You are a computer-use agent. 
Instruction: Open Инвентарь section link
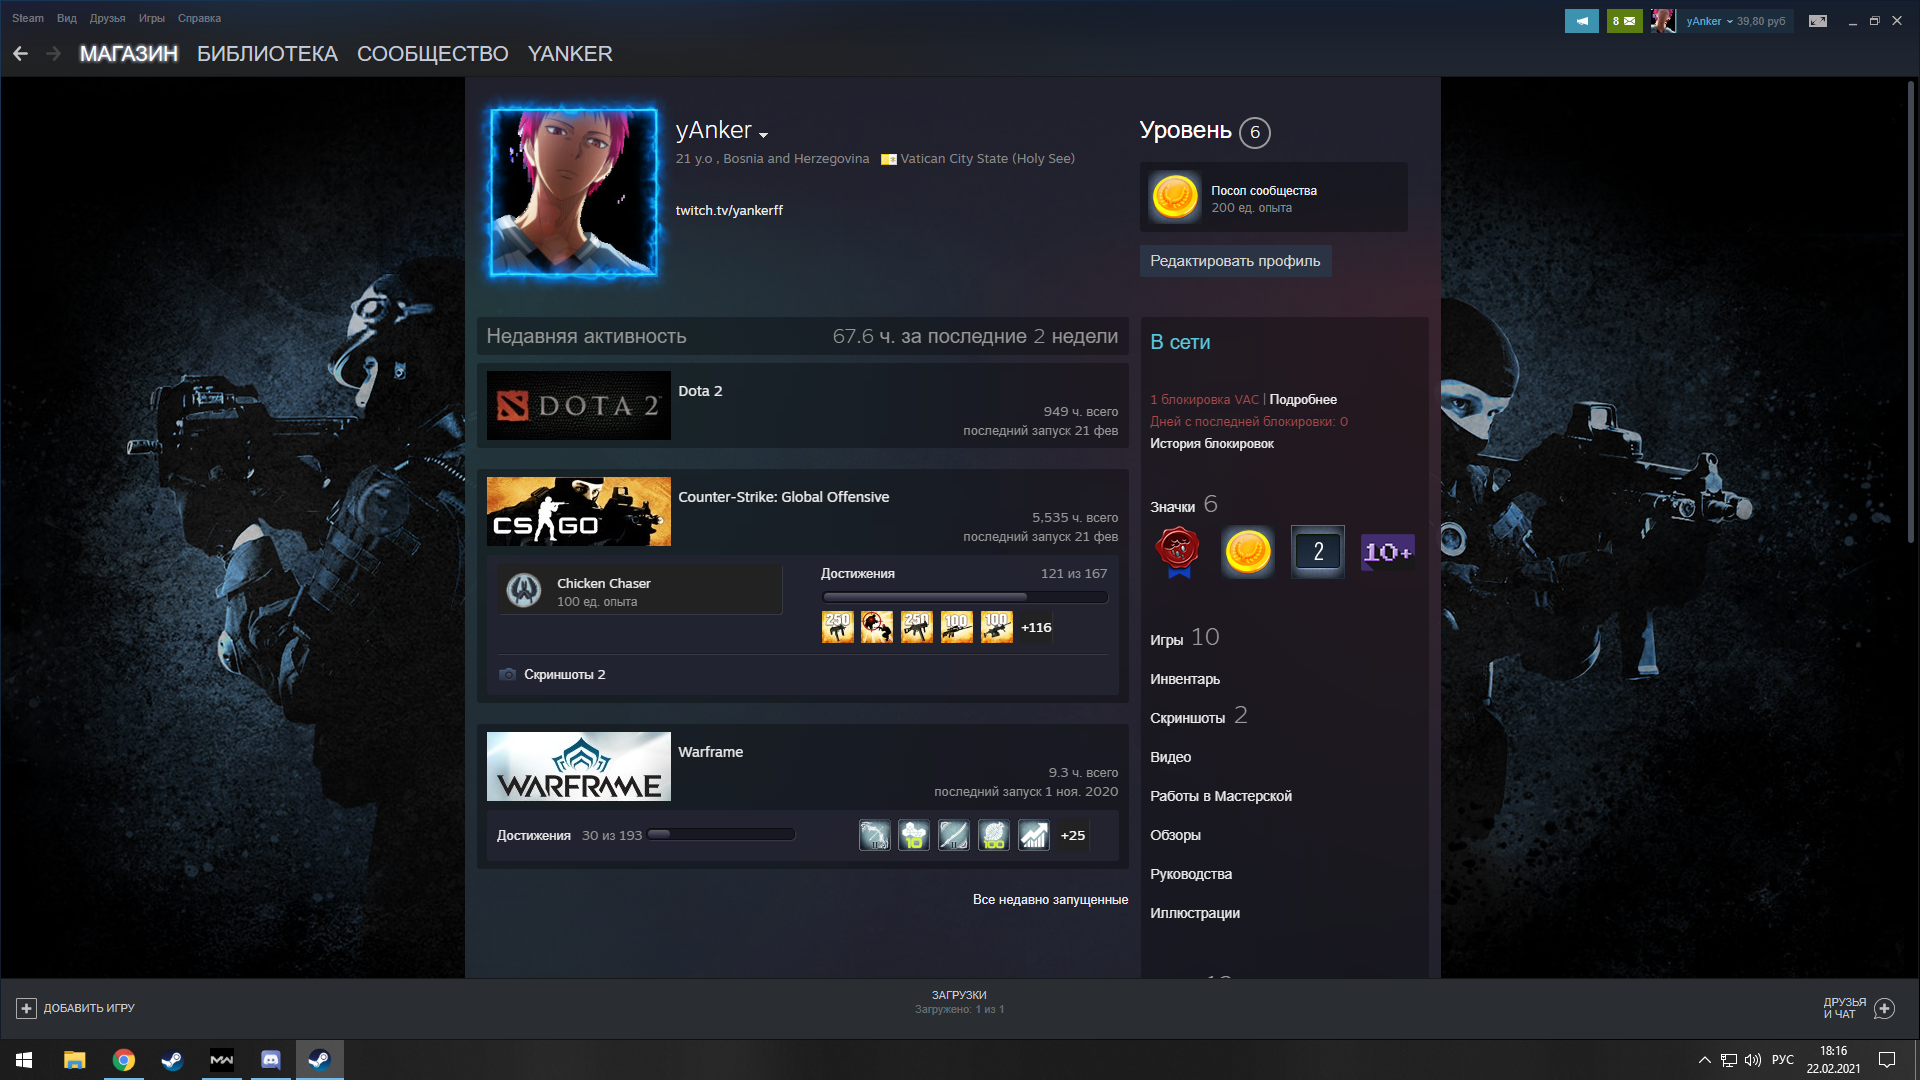tap(1185, 678)
